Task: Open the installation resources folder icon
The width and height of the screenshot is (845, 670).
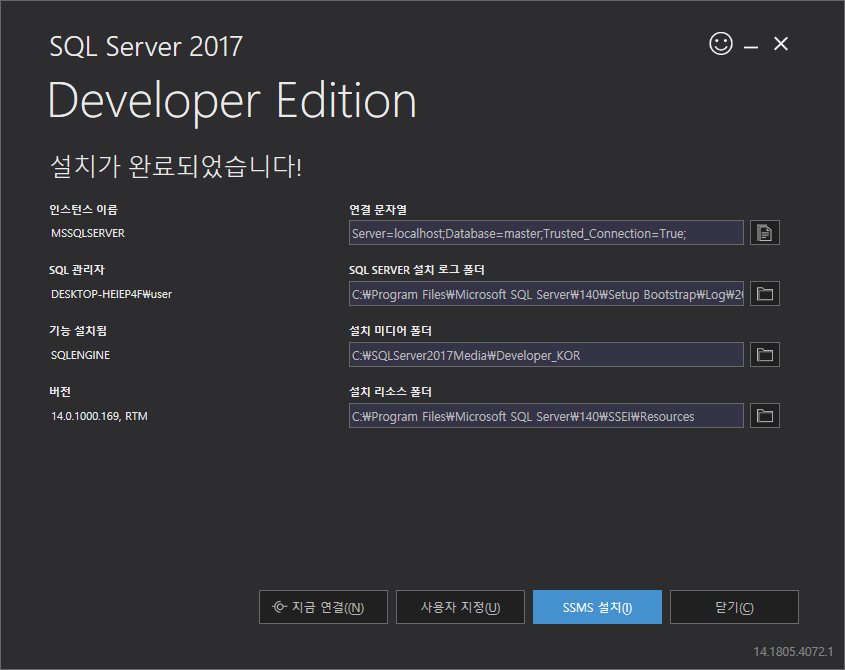Action: pyautogui.click(x=765, y=416)
